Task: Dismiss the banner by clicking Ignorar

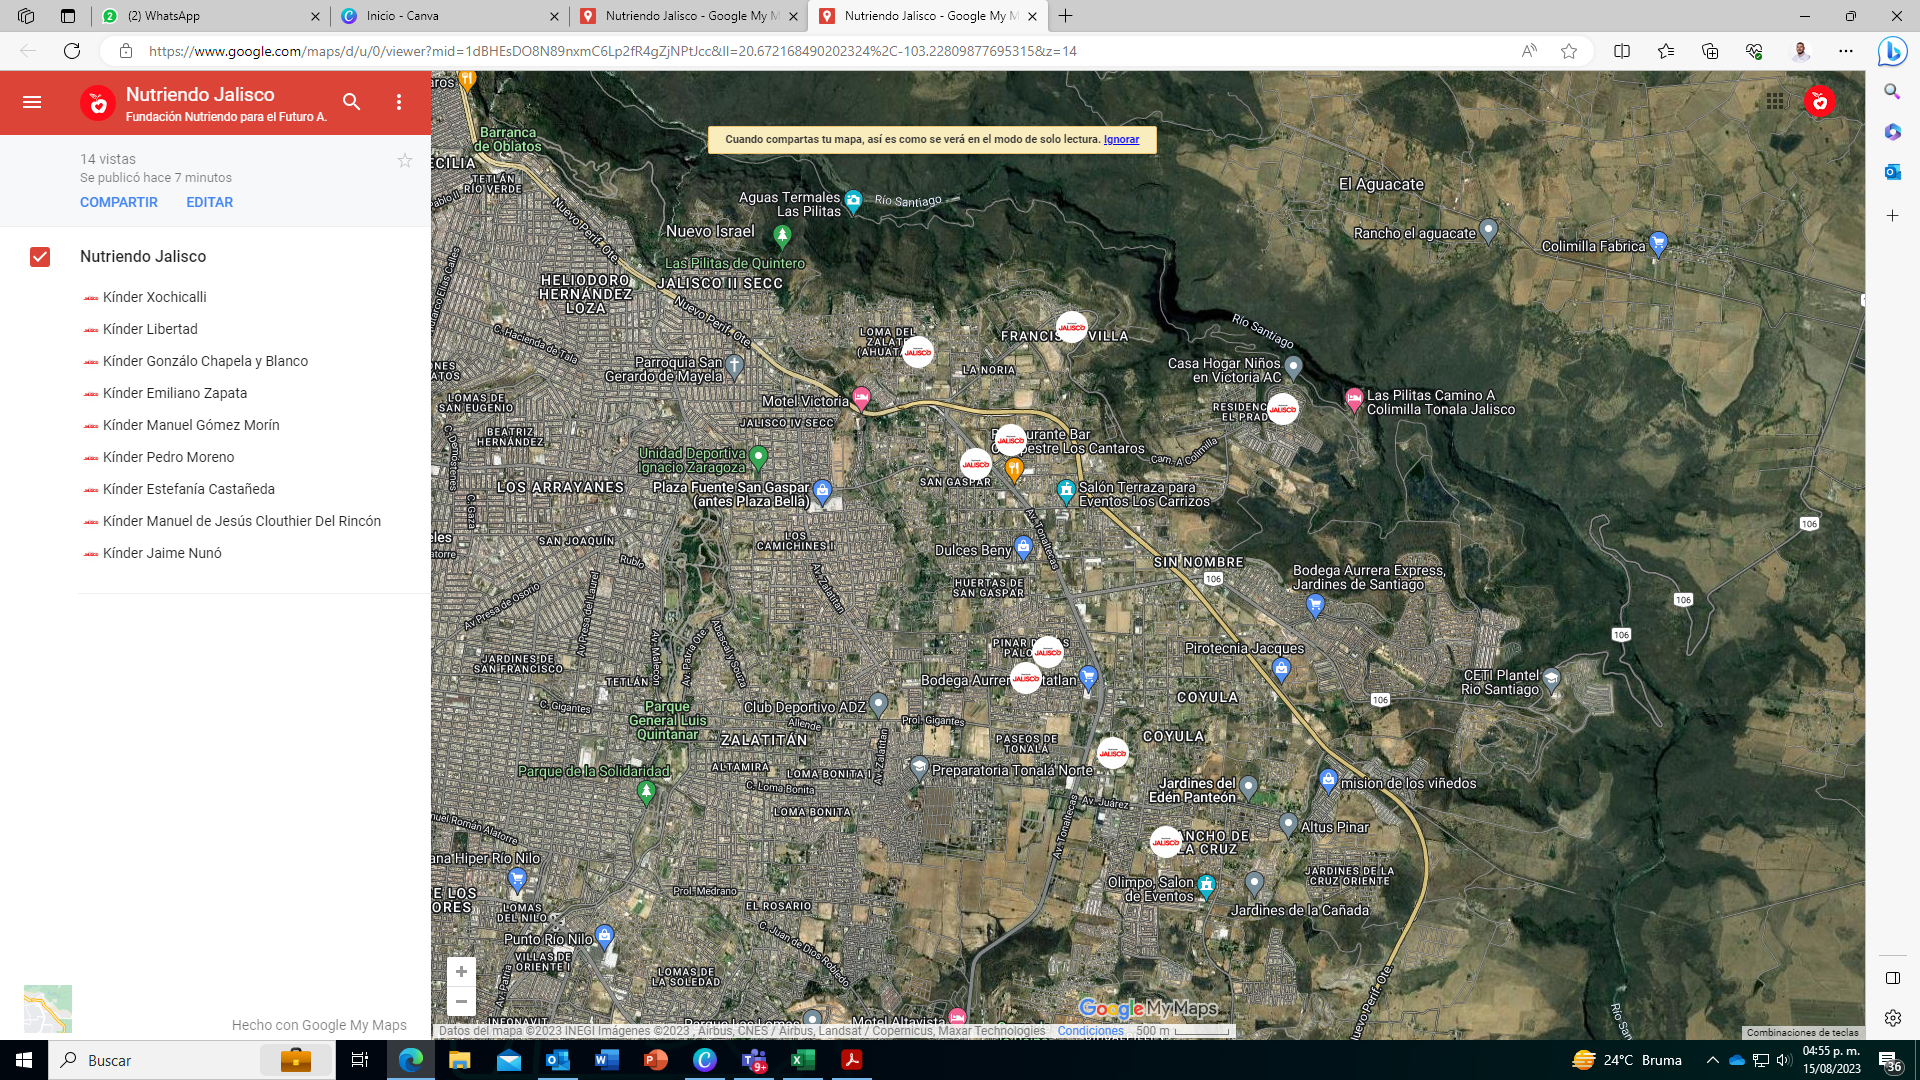Action: point(1121,140)
